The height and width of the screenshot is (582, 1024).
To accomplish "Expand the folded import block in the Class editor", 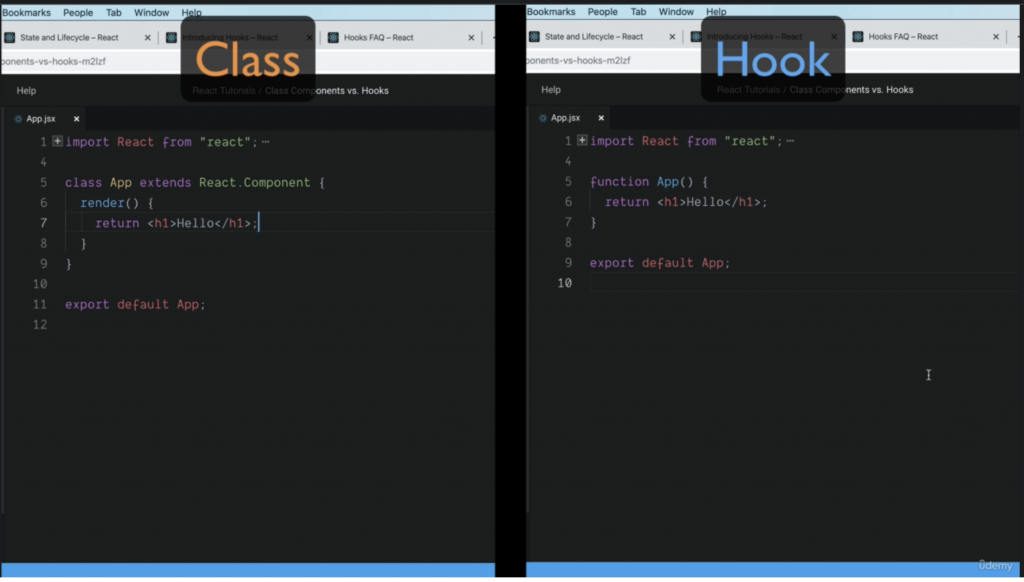I will [57, 141].
